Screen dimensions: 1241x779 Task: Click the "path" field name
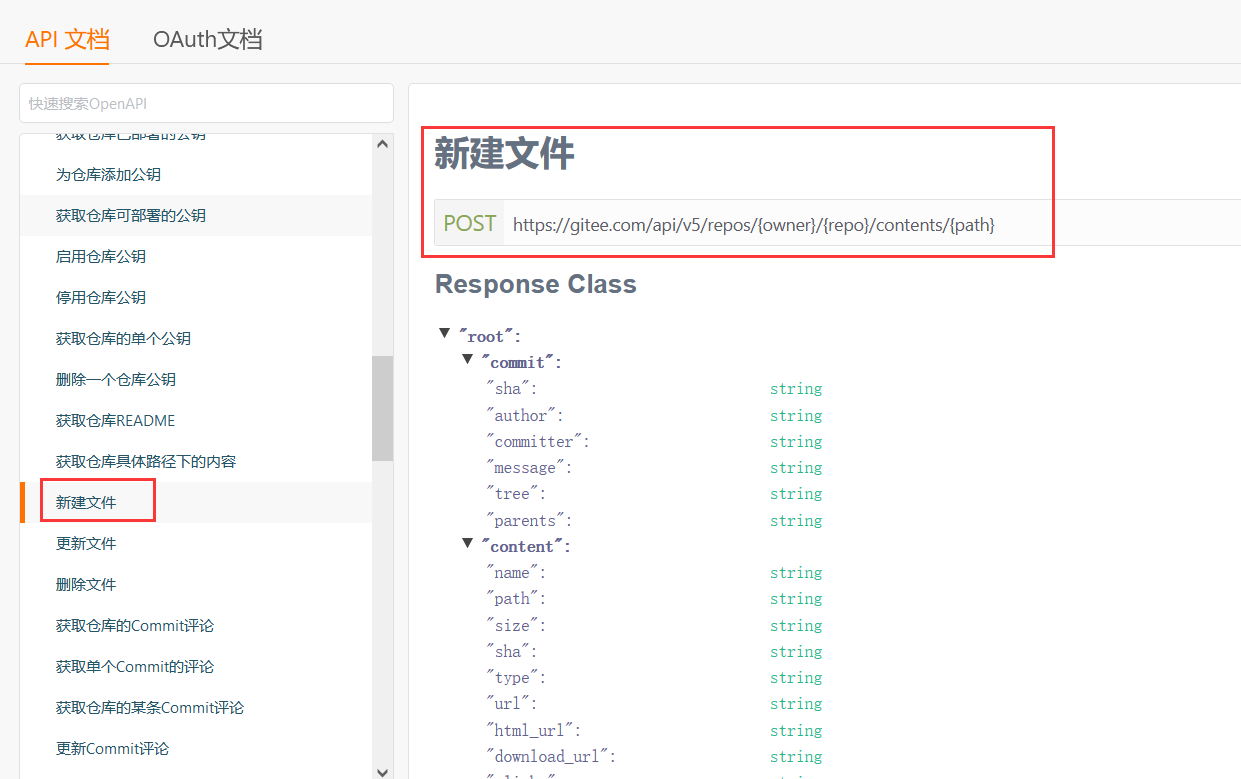[x=516, y=598]
